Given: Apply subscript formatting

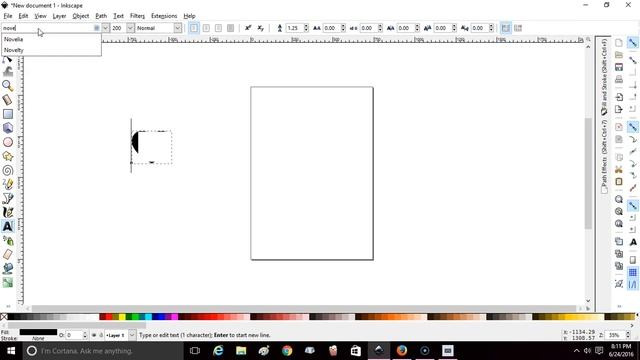Looking at the screenshot, I should click(260, 28).
